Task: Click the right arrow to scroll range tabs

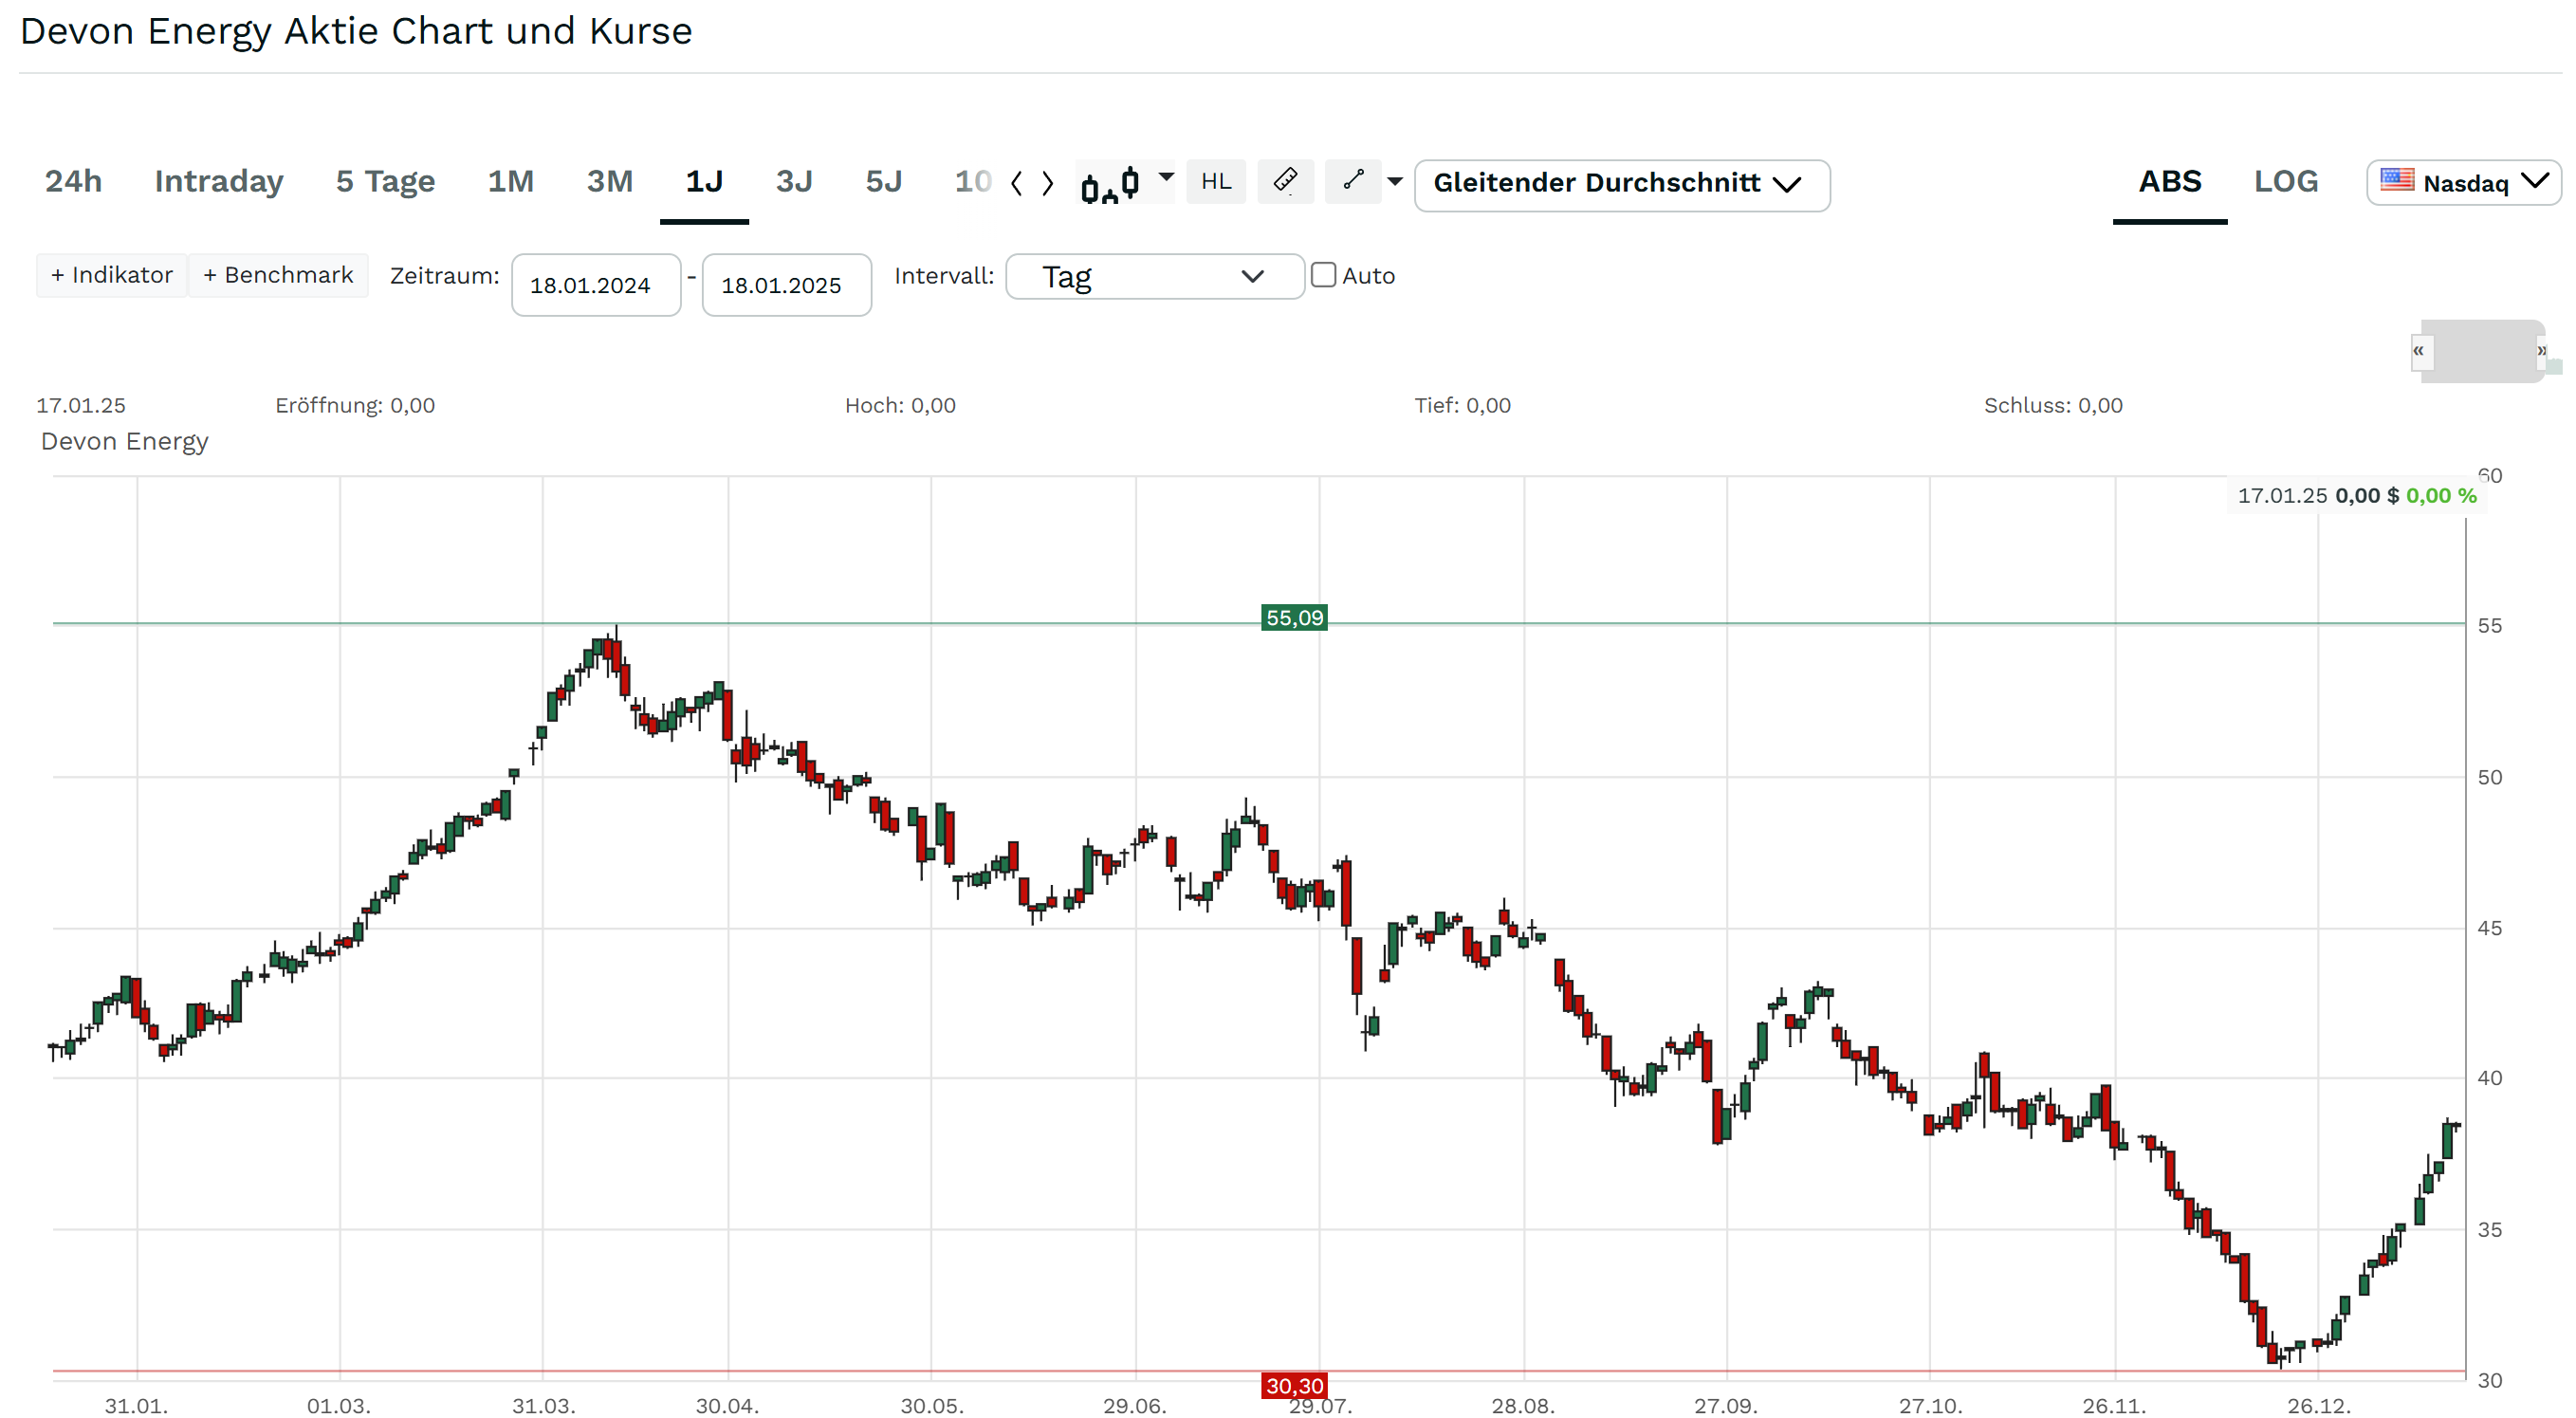Action: click(x=1047, y=183)
